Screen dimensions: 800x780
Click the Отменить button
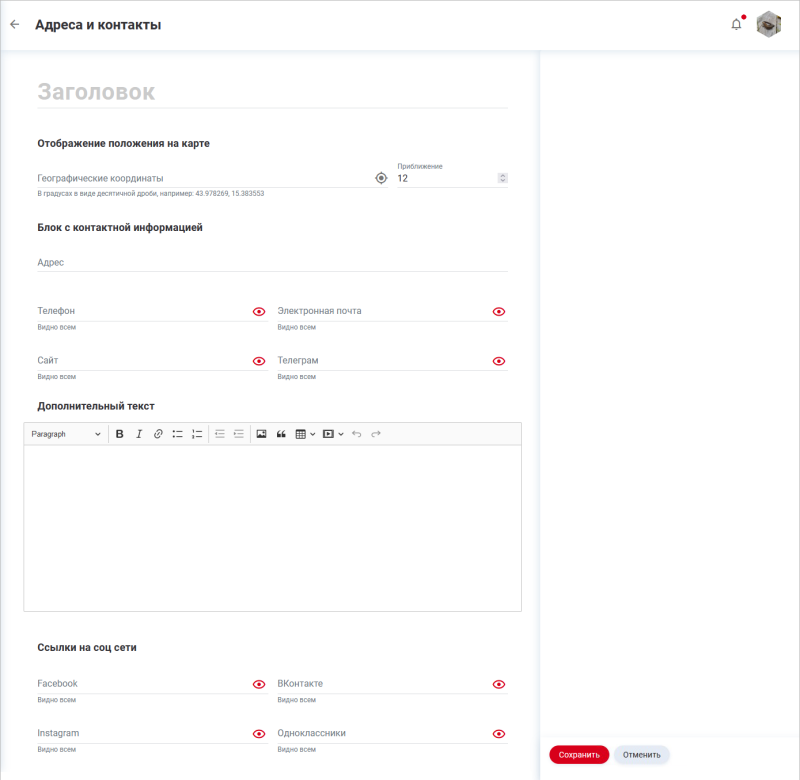coord(641,755)
